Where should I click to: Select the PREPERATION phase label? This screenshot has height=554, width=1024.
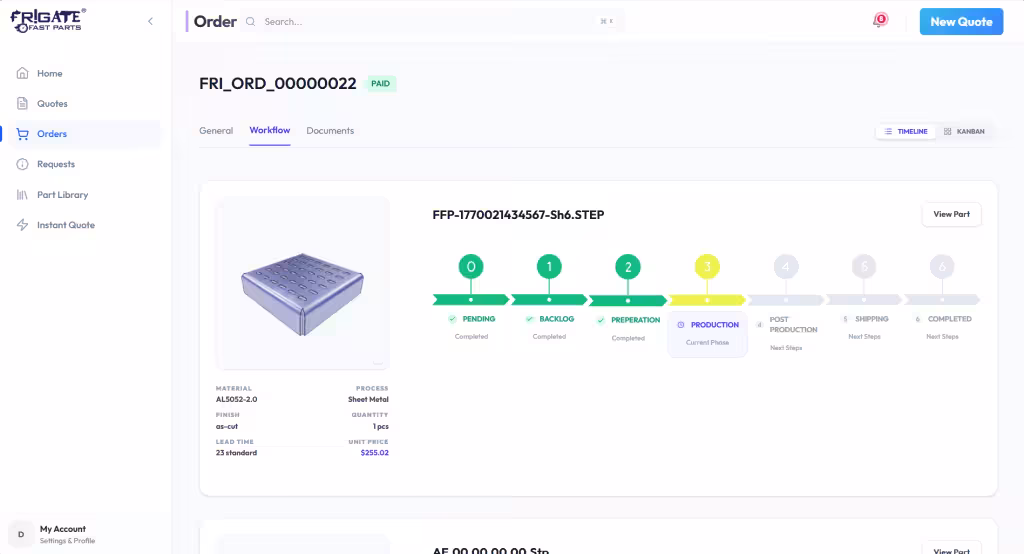[x=635, y=320]
